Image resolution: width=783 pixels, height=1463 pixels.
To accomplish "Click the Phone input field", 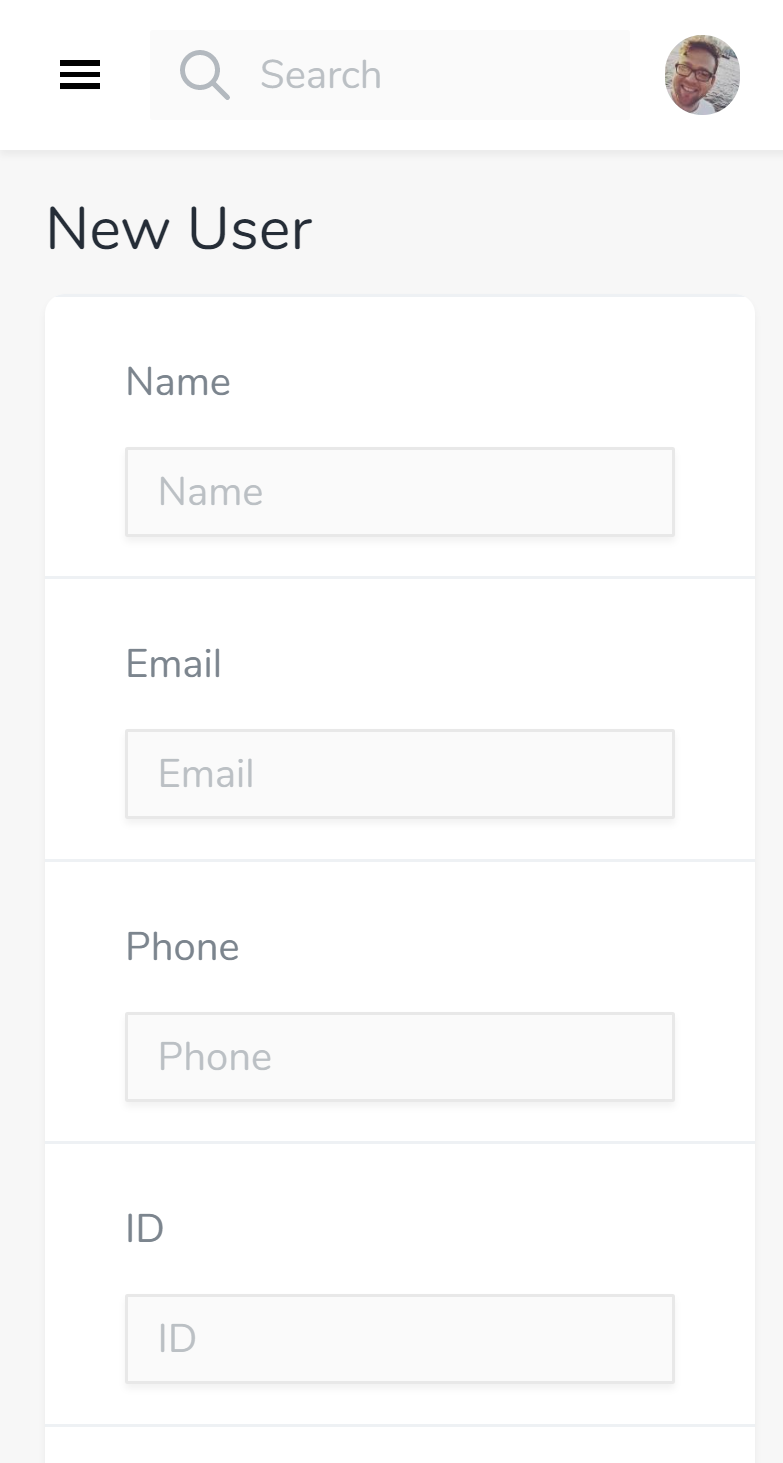I will click(x=399, y=1056).
